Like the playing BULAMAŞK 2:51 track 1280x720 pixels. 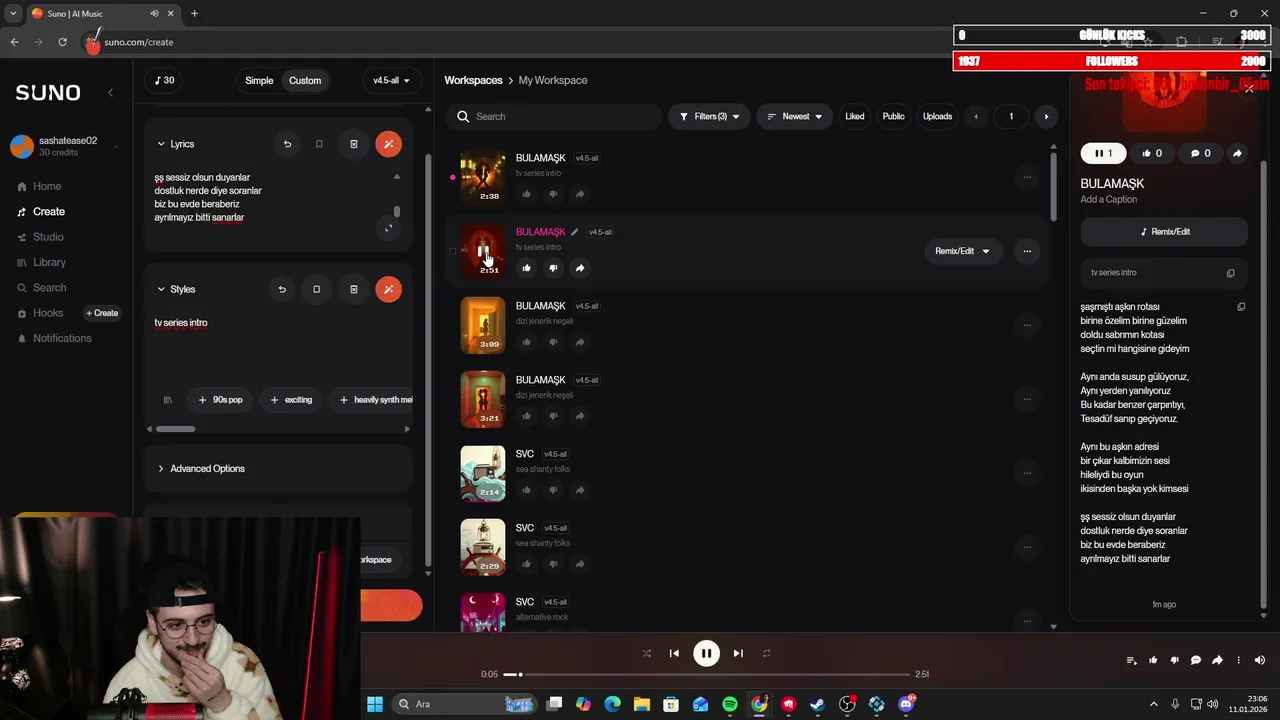pos(526,268)
